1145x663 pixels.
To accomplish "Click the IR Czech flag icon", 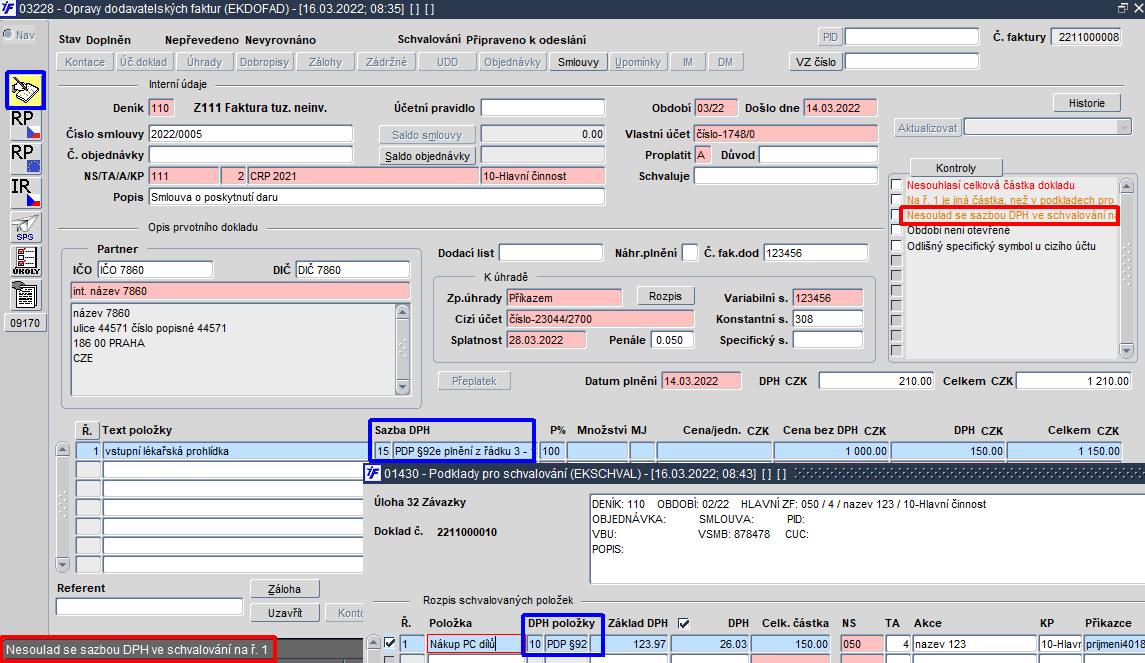I will pos(26,192).
